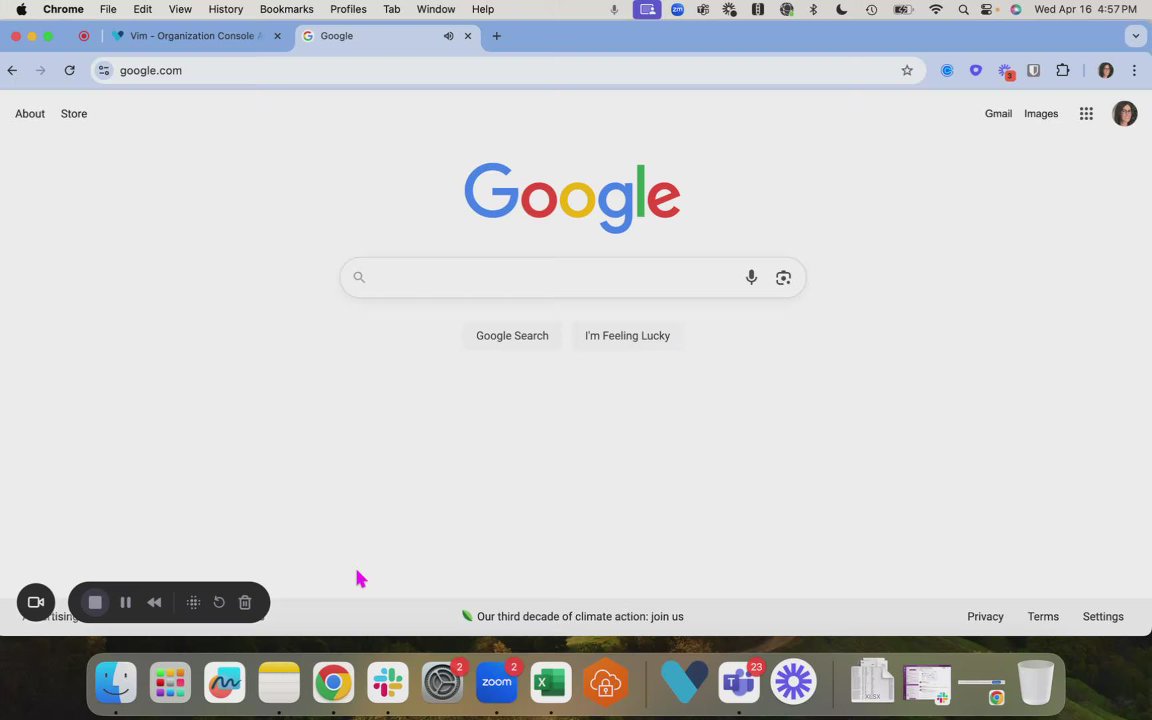Expand the tab search dropdown arrow
Screen dimensions: 1152x720
coord(1135,36)
